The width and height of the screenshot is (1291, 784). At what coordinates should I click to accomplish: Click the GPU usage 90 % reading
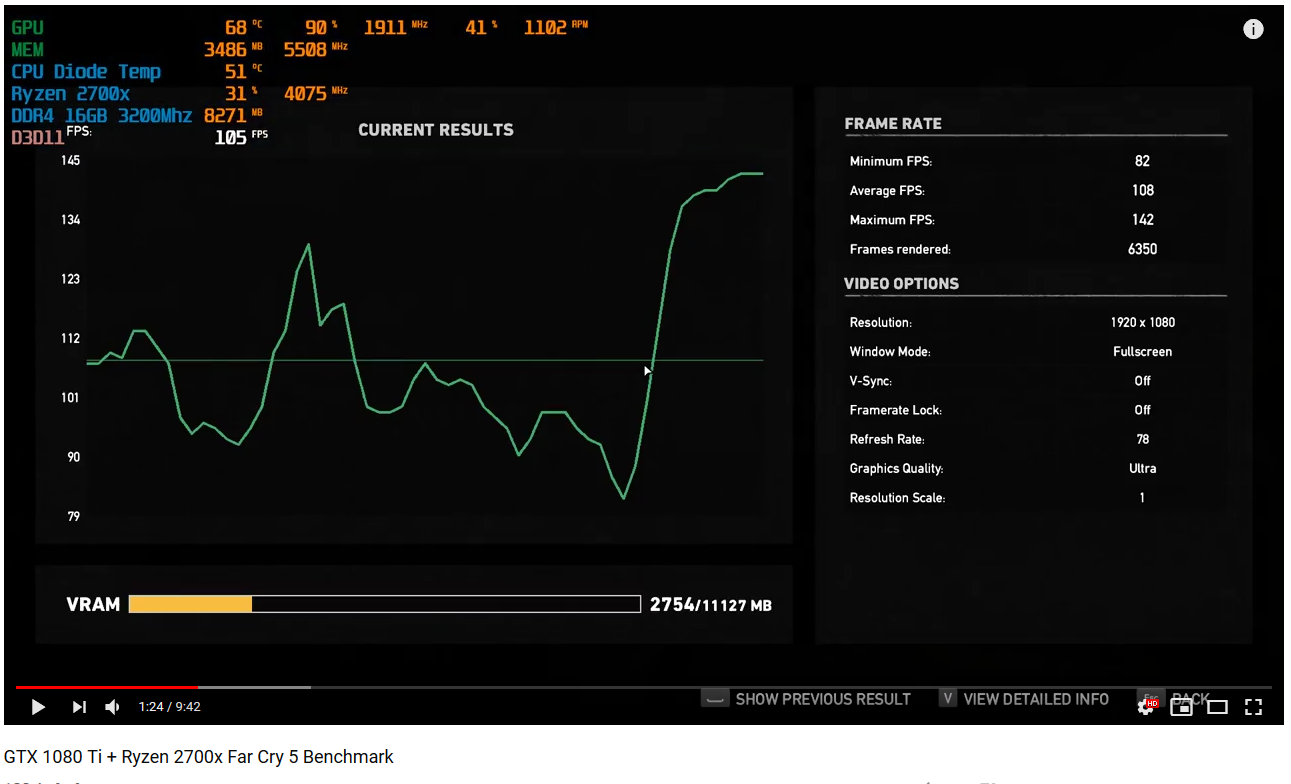coord(321,28)
